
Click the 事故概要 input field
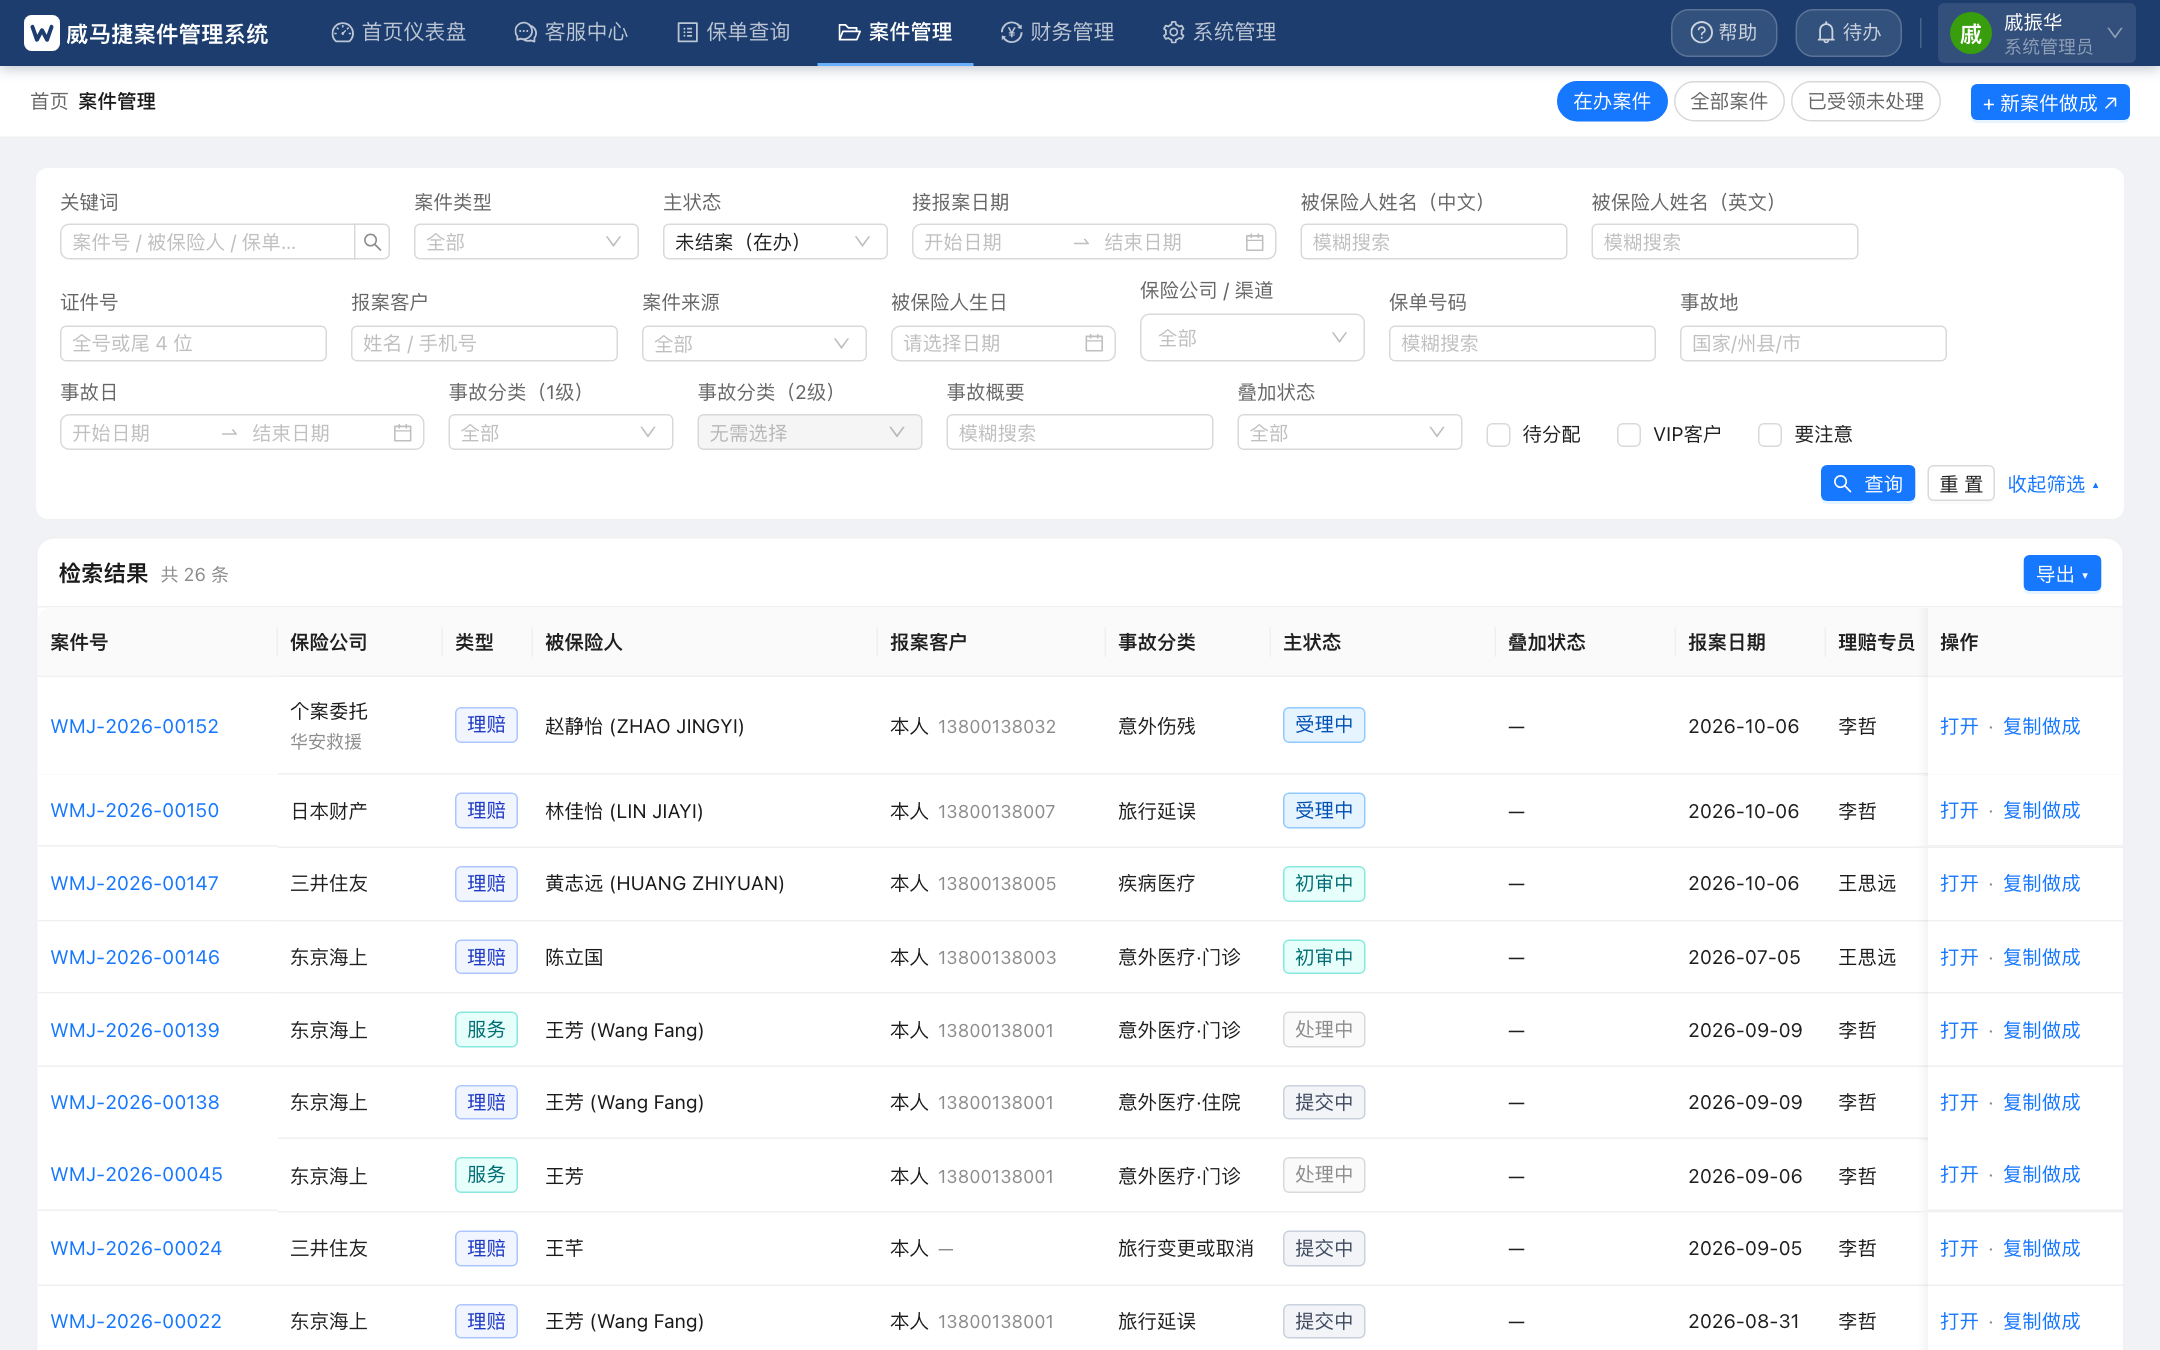tap(1080, 433)
